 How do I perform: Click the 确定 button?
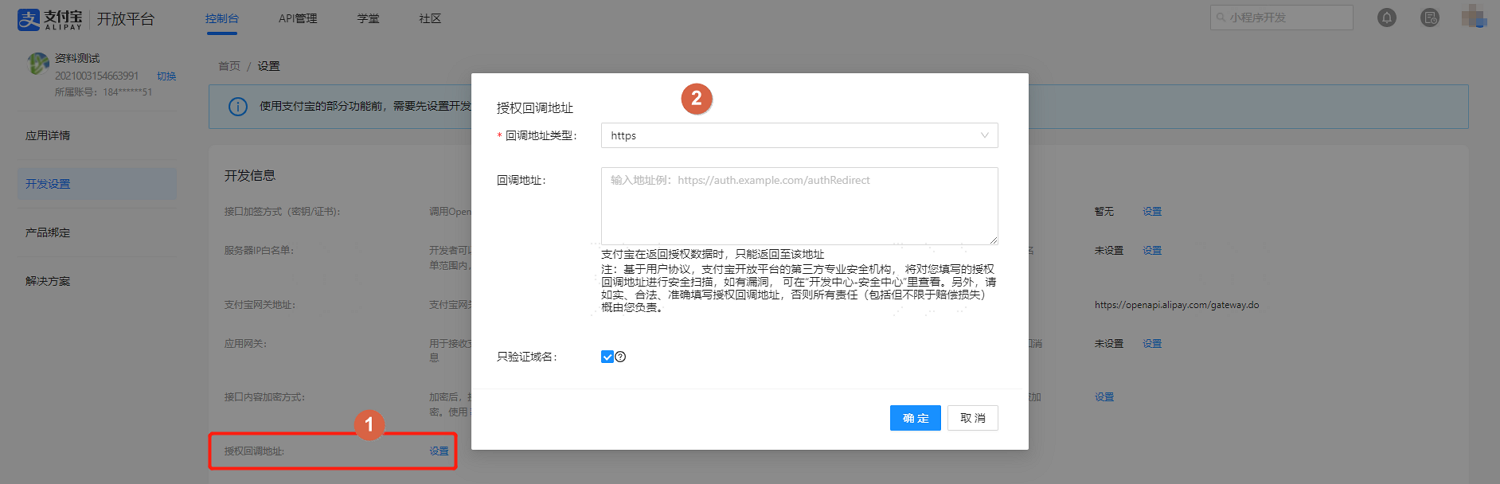tap(915, 418)
